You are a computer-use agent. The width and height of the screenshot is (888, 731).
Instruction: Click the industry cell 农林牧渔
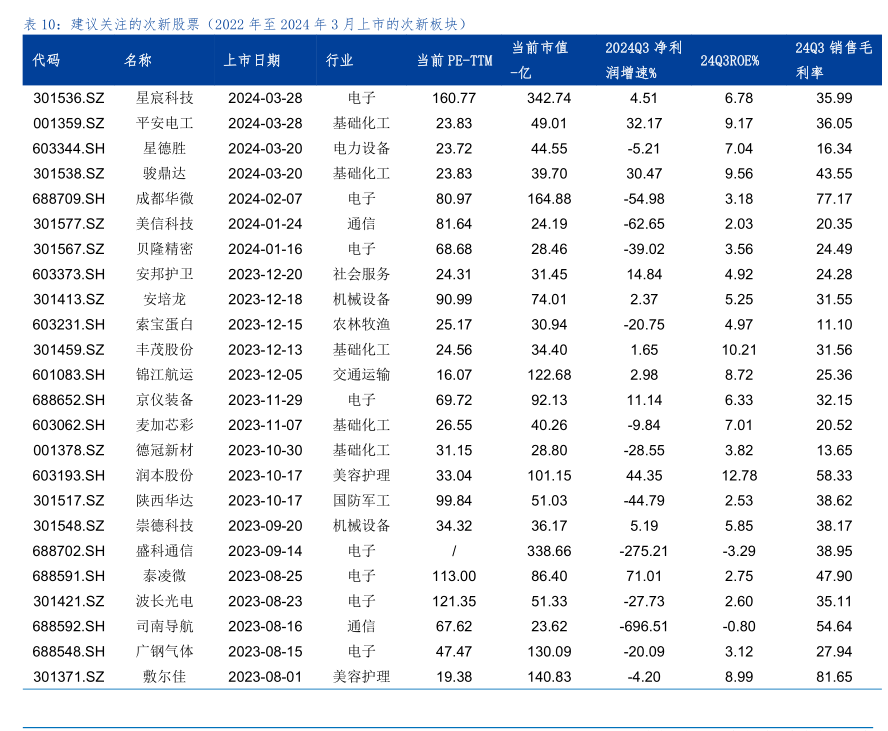click(361, 324)
